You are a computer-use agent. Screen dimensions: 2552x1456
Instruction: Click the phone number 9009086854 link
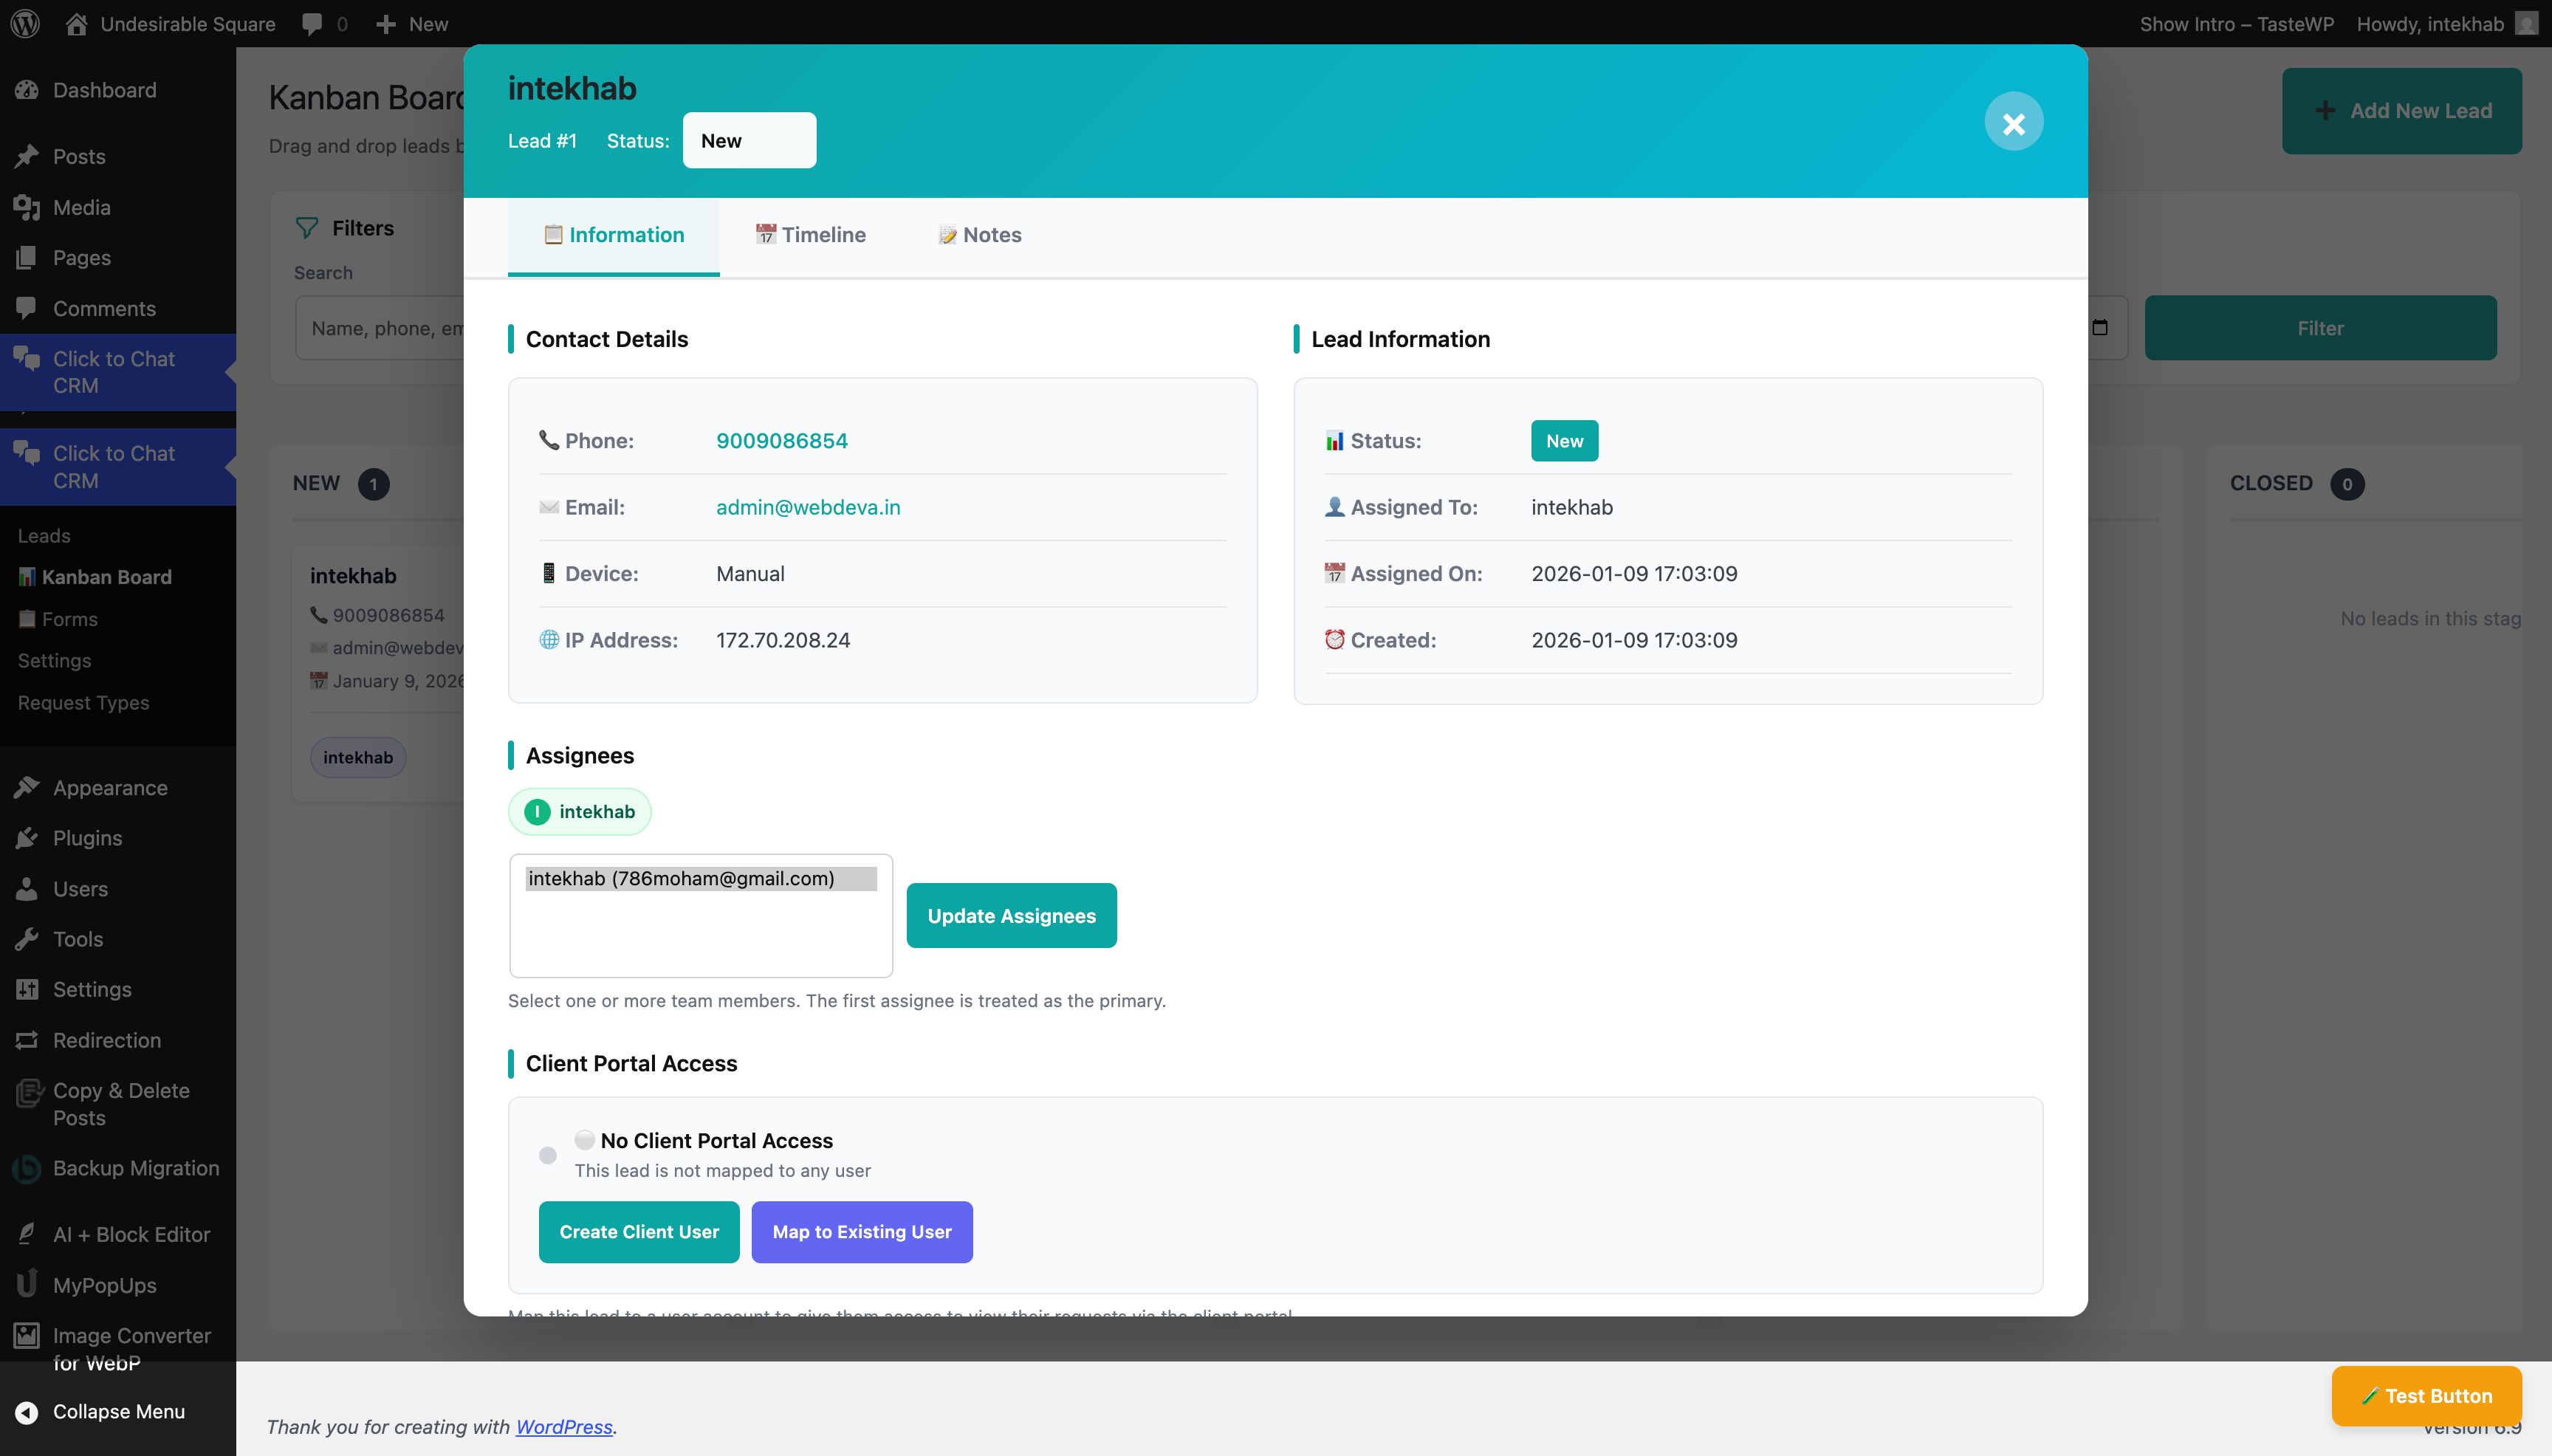coord(781,441)
